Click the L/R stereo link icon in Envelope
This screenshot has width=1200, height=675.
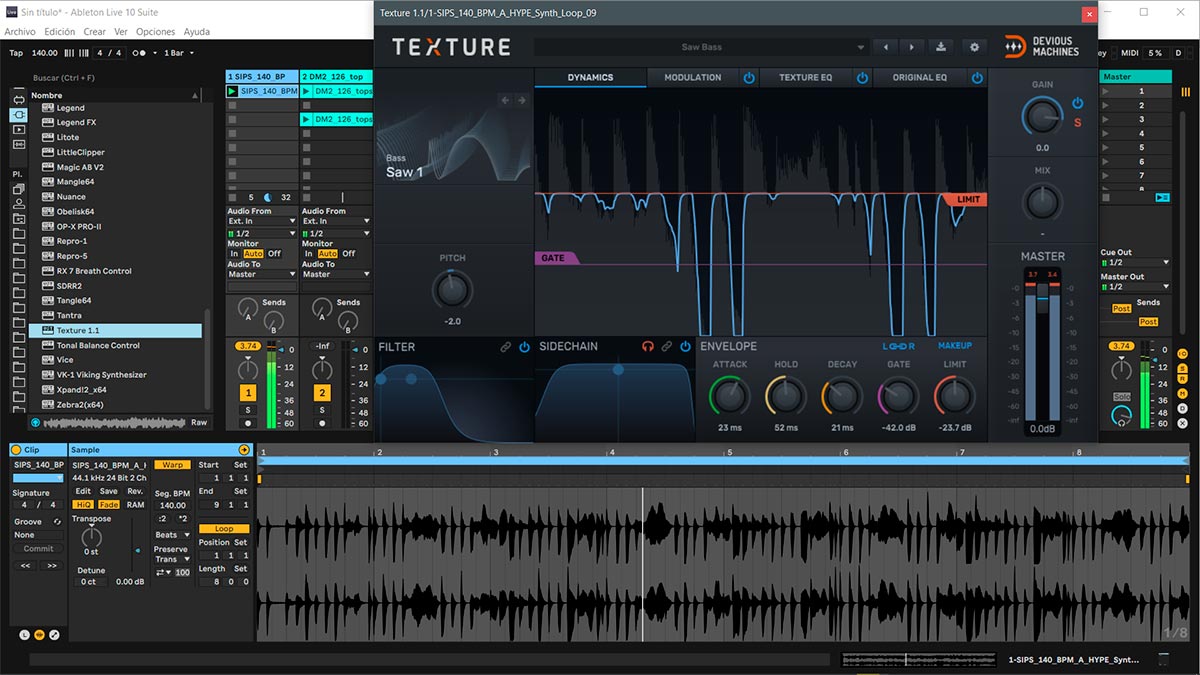[899, 346]
